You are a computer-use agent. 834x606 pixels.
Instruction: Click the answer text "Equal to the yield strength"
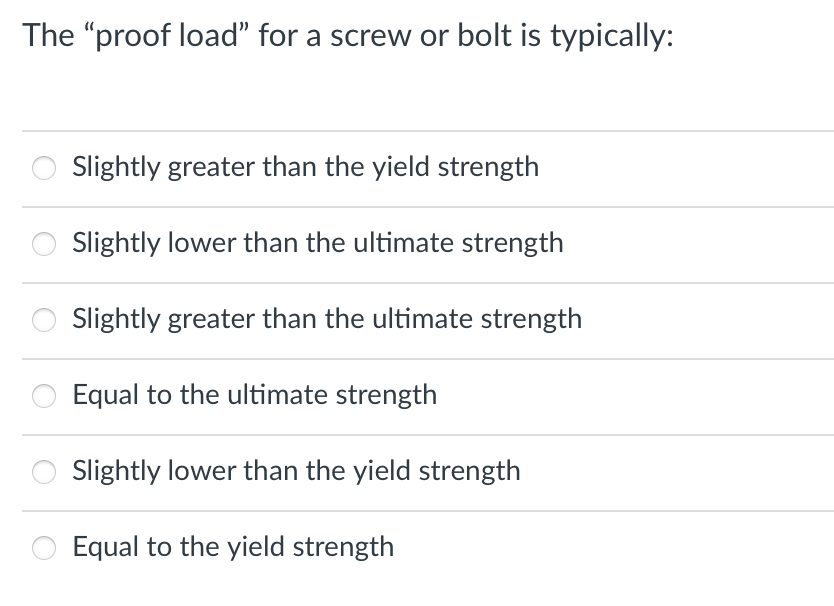click(x=233, y=548)
